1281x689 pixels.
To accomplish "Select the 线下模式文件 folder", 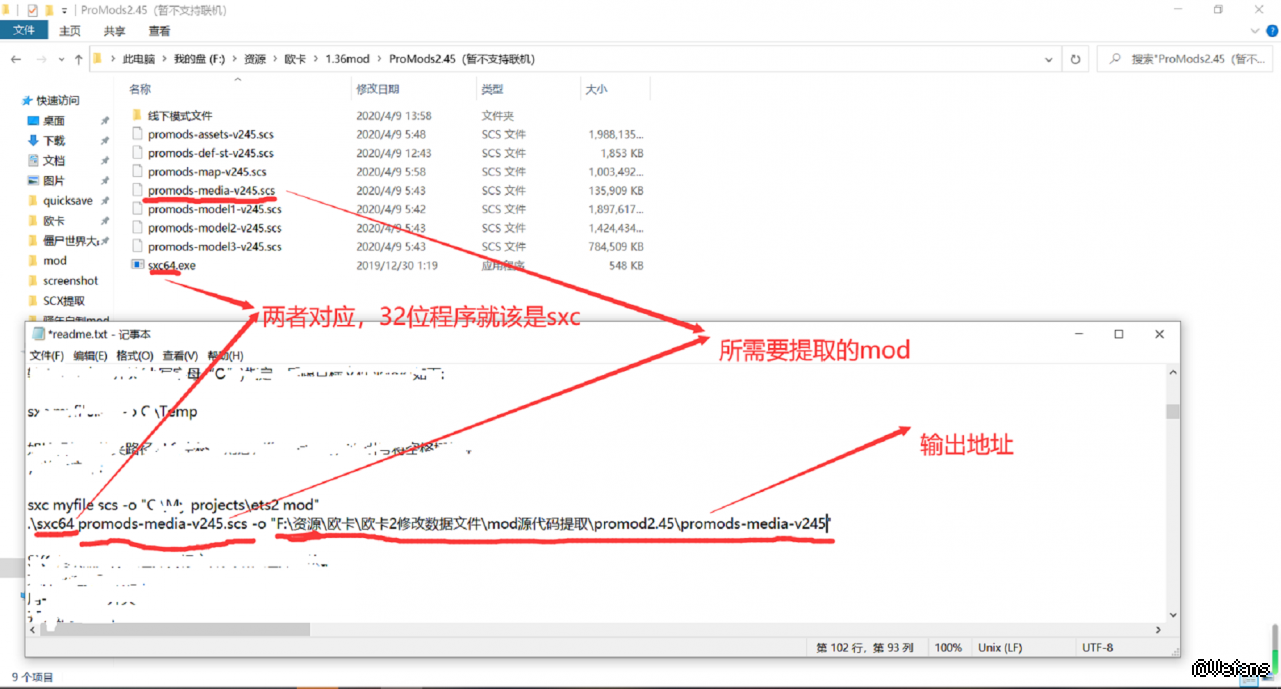I will [180, 115].
